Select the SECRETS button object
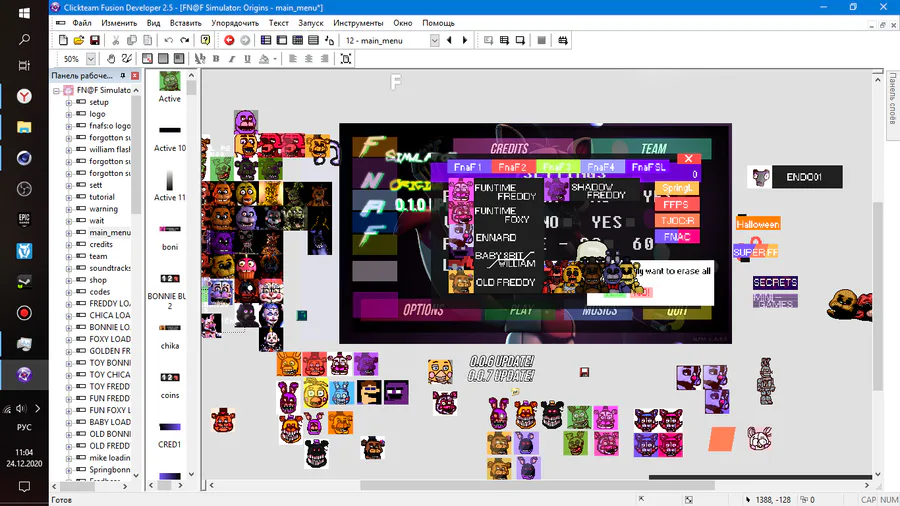 click(x=775, y=282)
